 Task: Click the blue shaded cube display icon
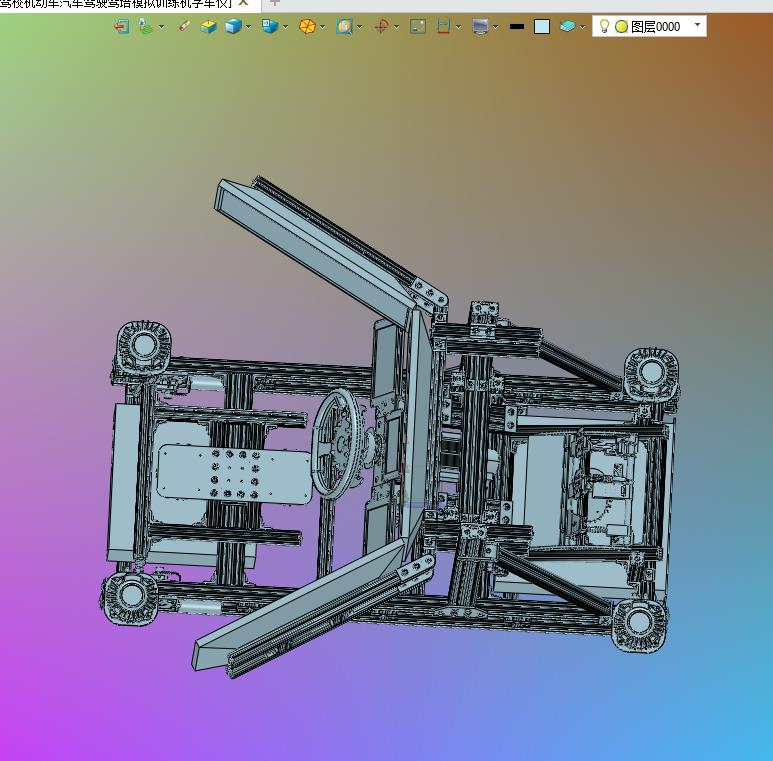tap(233, 26)
